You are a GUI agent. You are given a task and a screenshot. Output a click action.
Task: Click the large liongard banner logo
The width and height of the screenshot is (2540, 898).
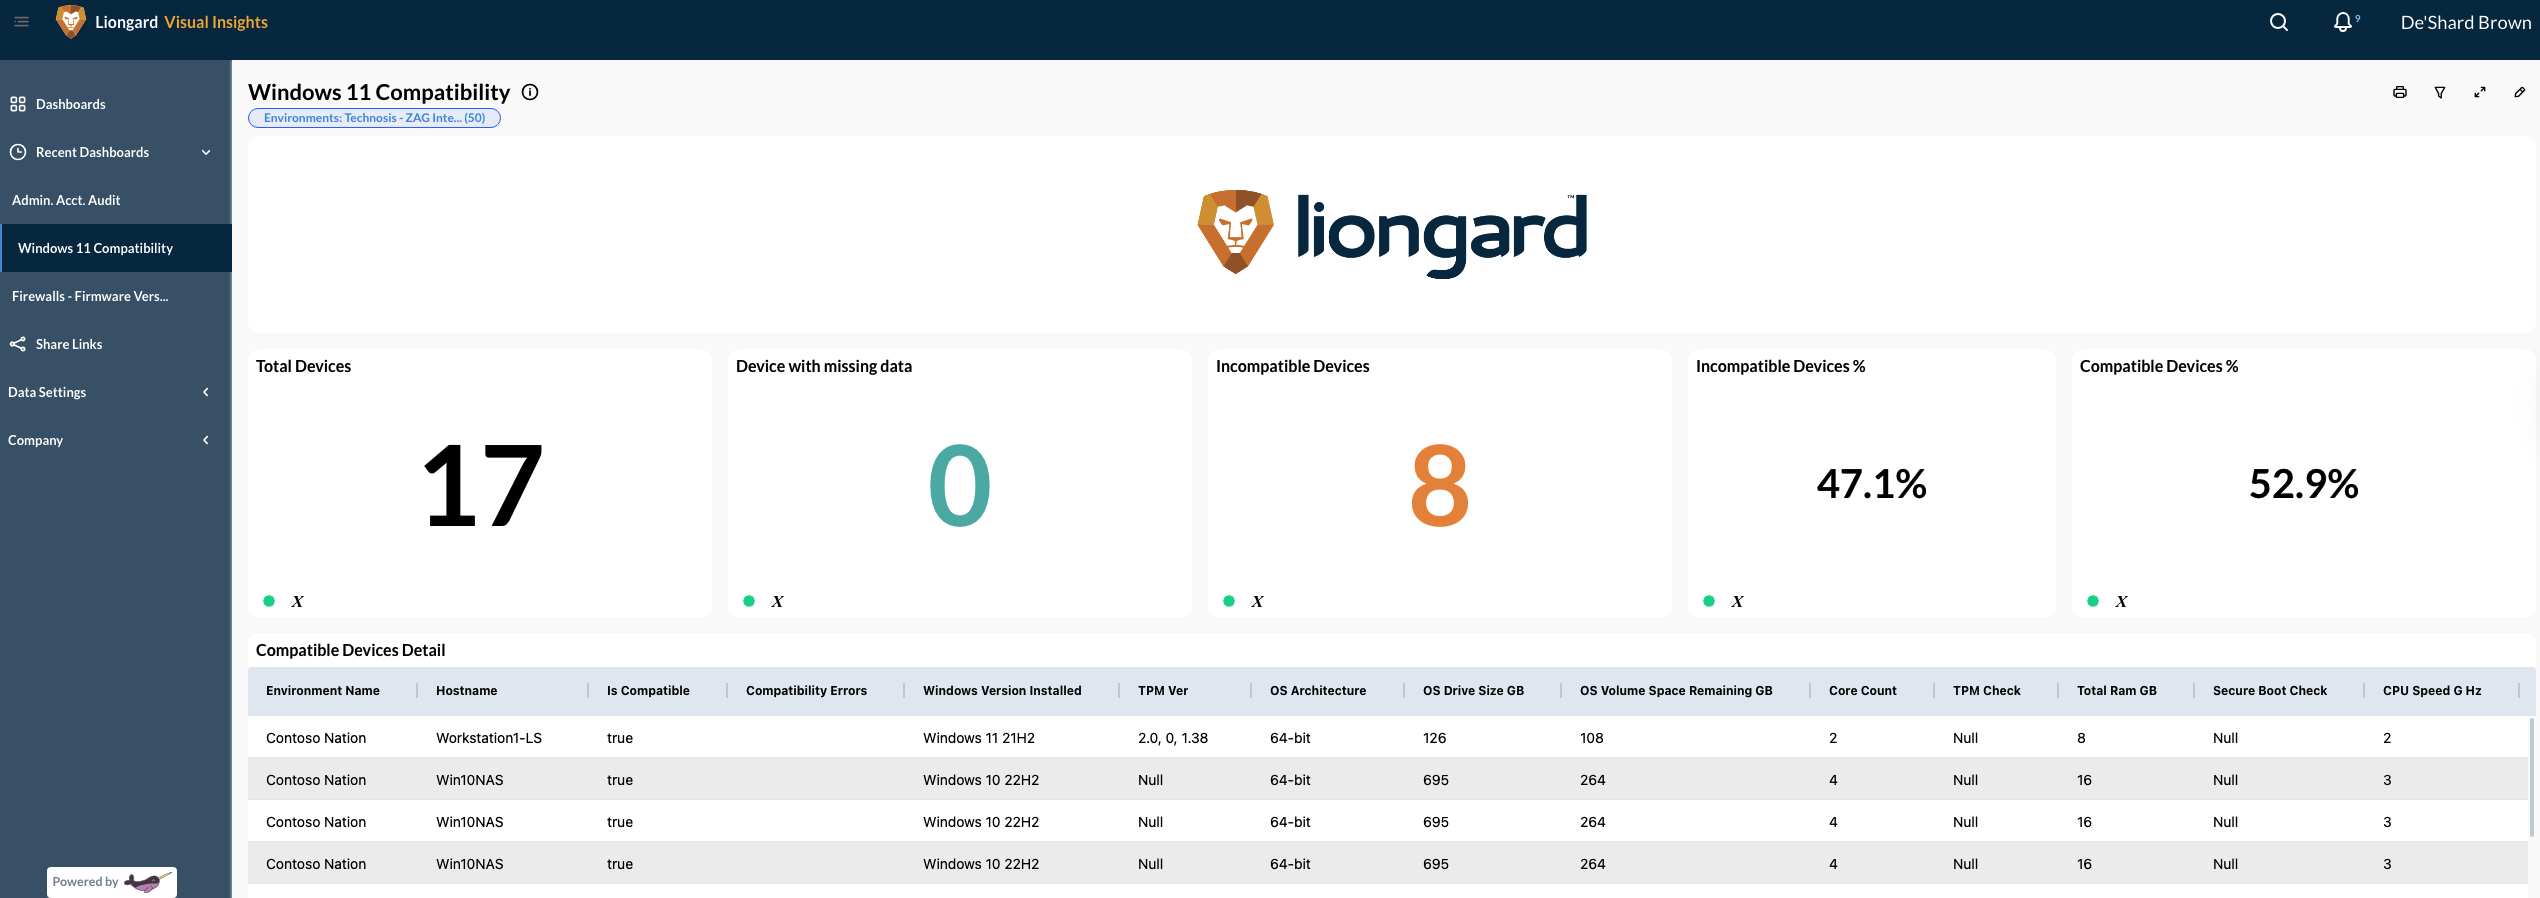click(1392, 232)
